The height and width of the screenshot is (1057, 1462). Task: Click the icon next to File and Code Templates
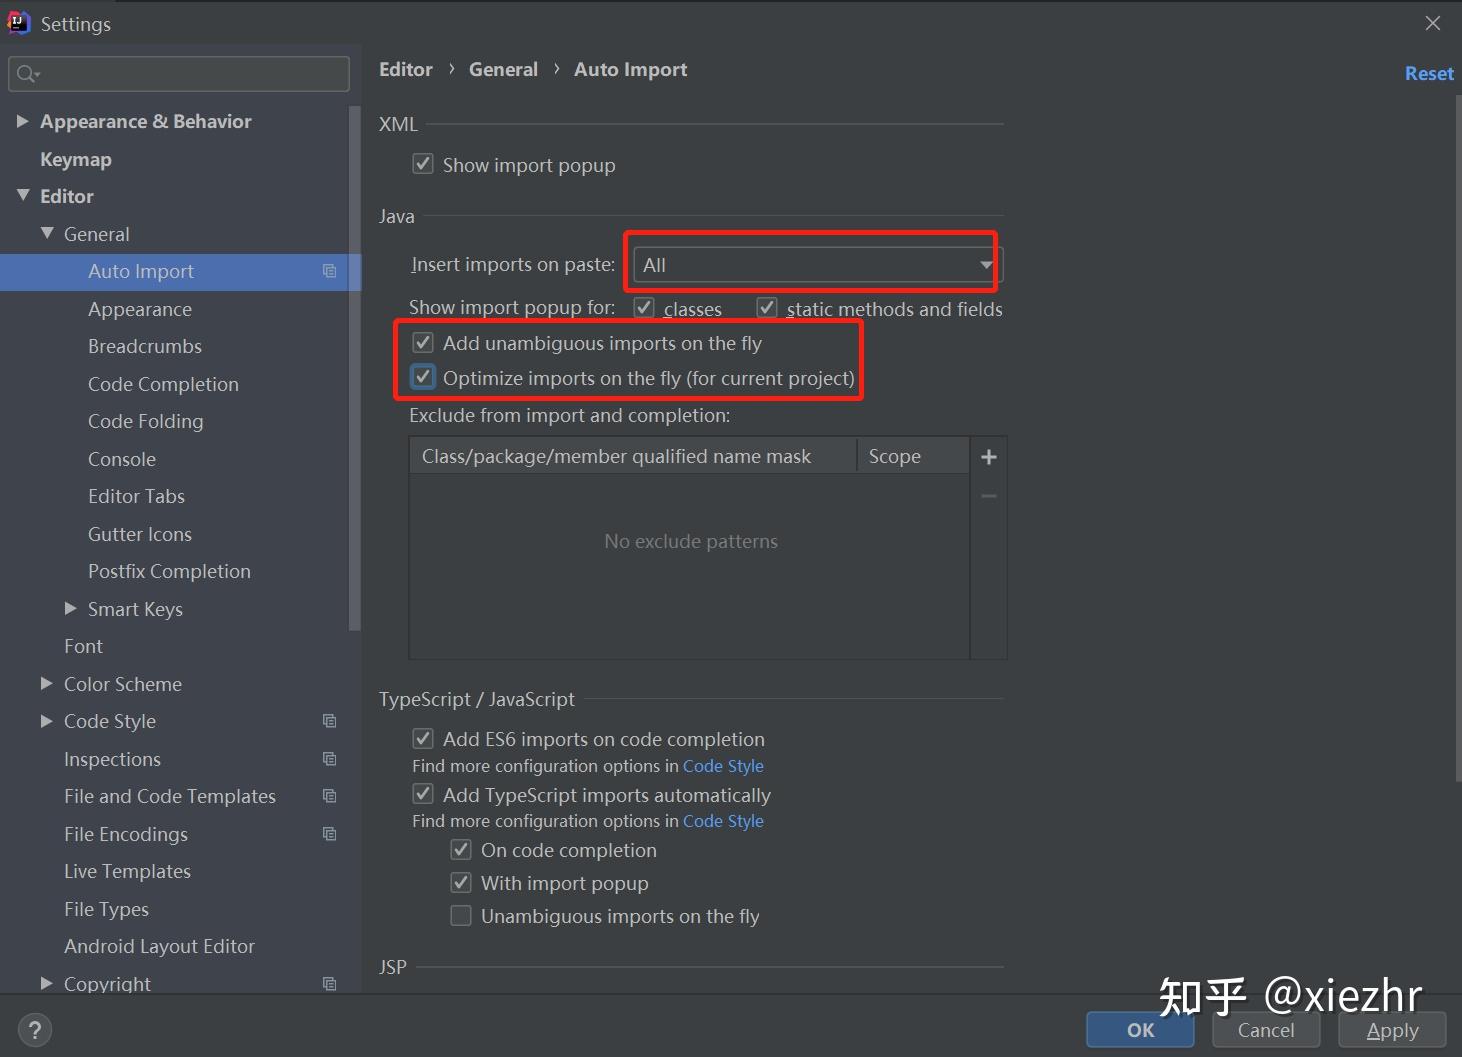tap(330, 796)
